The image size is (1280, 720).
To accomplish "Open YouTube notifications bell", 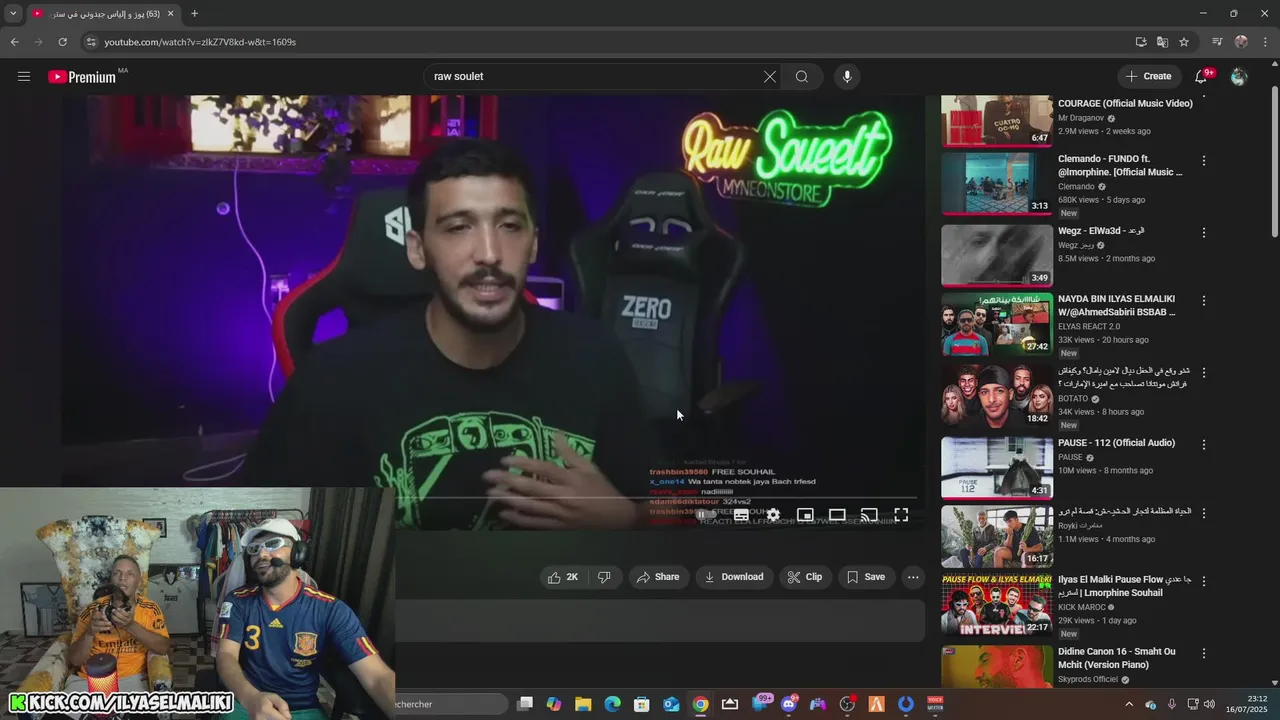I will (1202, 76).
